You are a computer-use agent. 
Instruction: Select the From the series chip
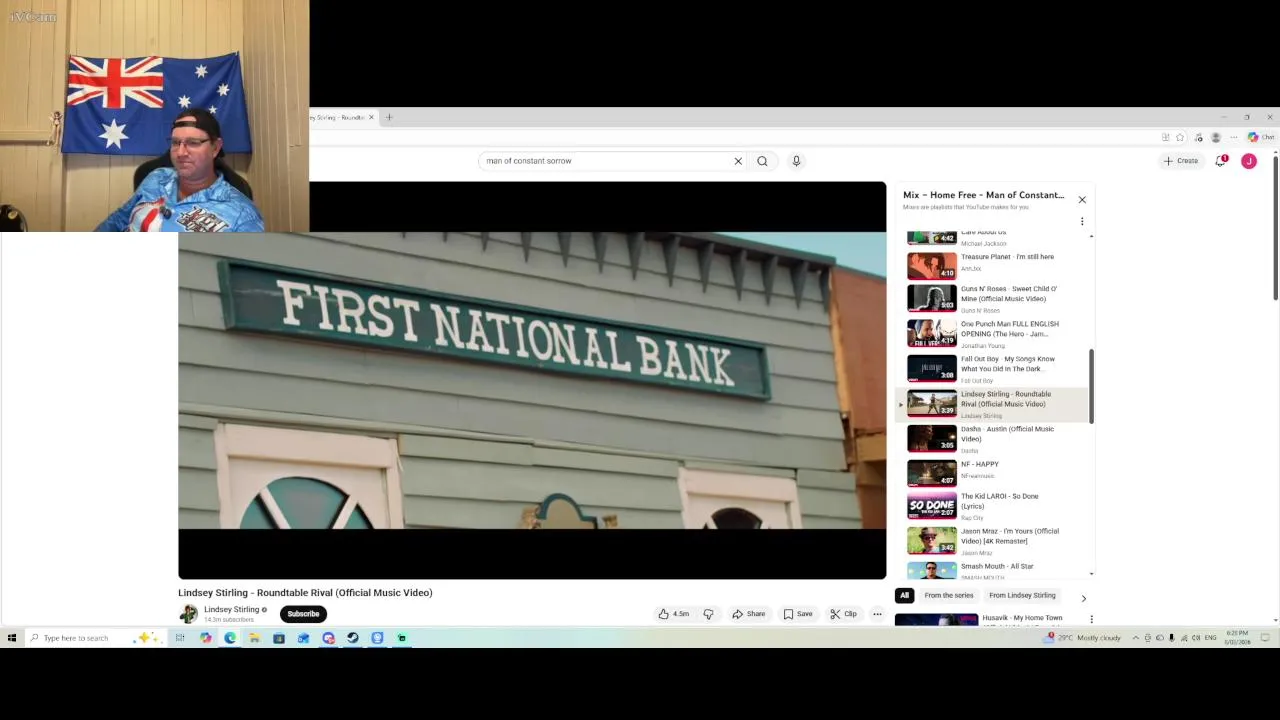pos(949,596)
